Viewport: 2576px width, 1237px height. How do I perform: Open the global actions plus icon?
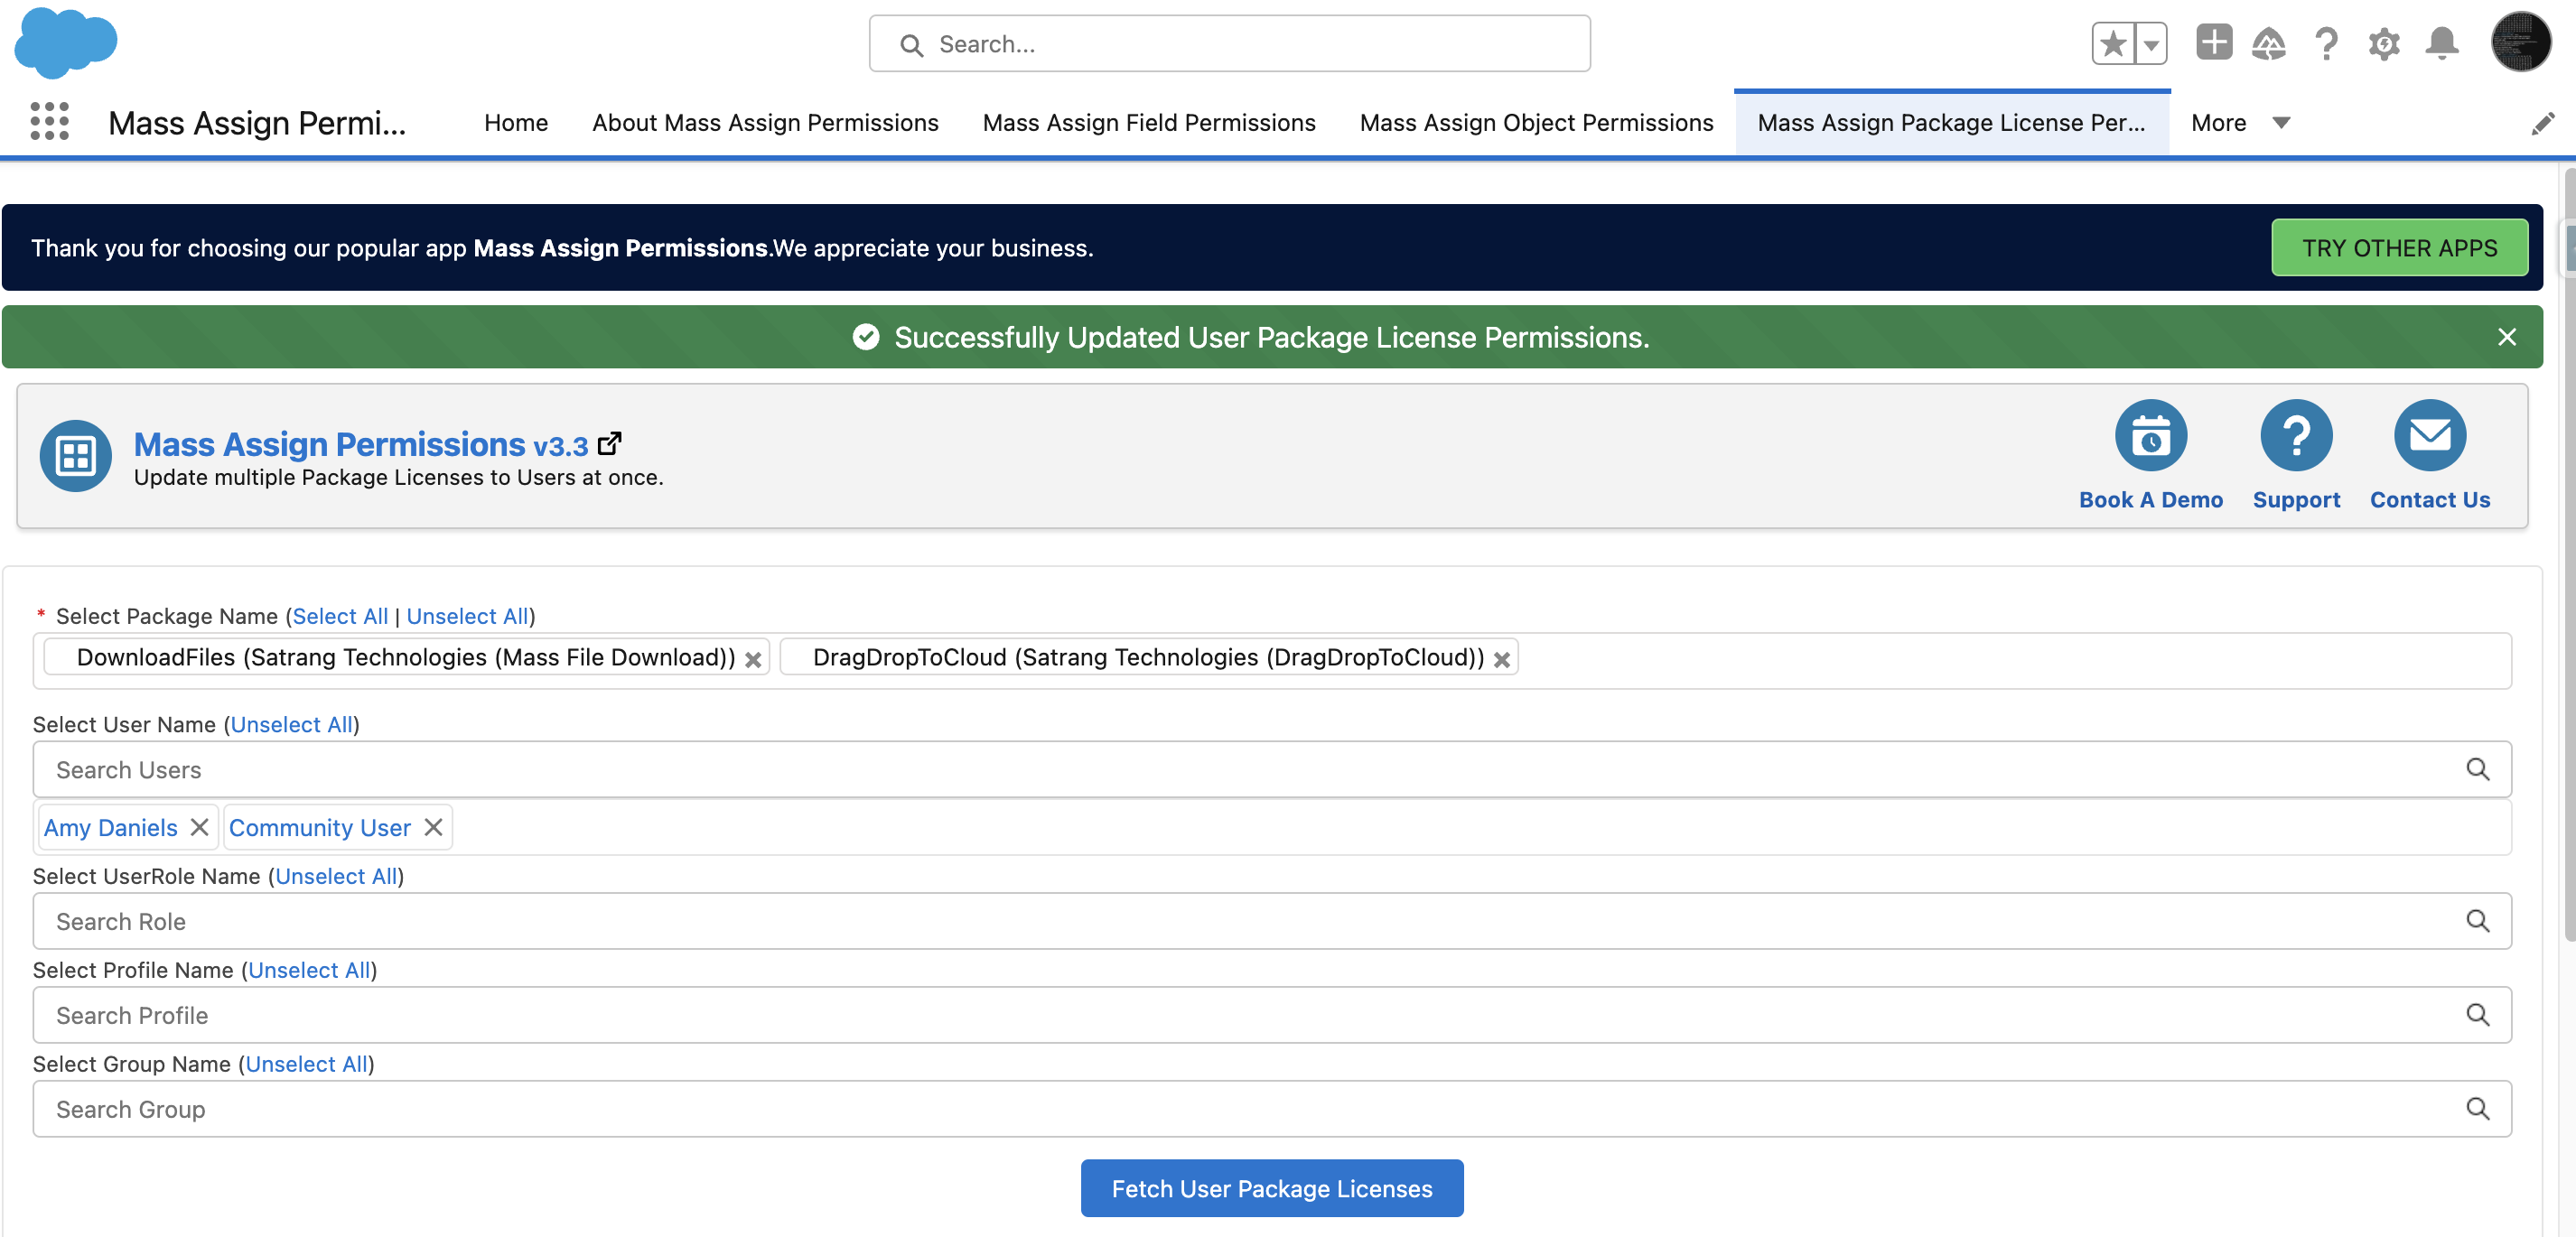[2213, 42]
